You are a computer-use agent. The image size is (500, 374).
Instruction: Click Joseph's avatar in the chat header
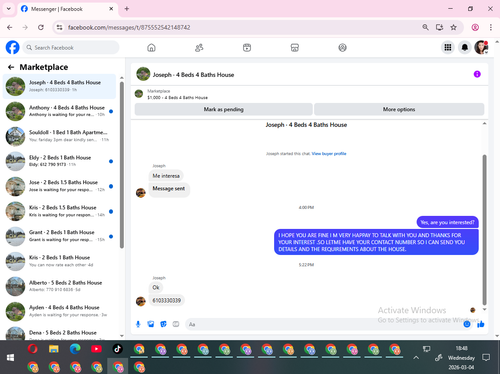[x=143, y=74]
